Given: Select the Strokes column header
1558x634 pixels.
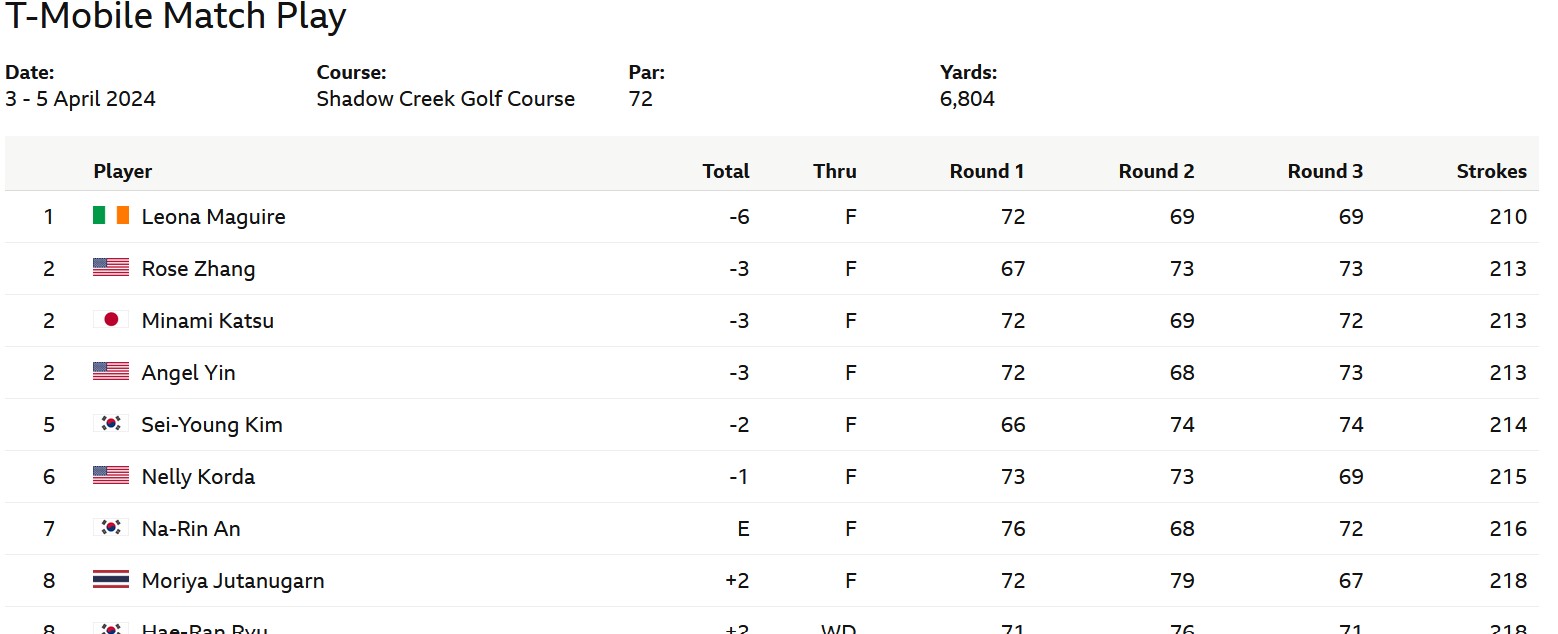Looking at the screenshot, I should point(1491,171).
